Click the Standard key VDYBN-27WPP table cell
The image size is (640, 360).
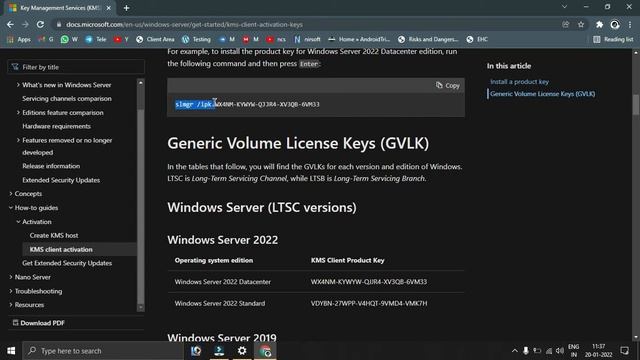pyautogui.click(x=369, y=303)
